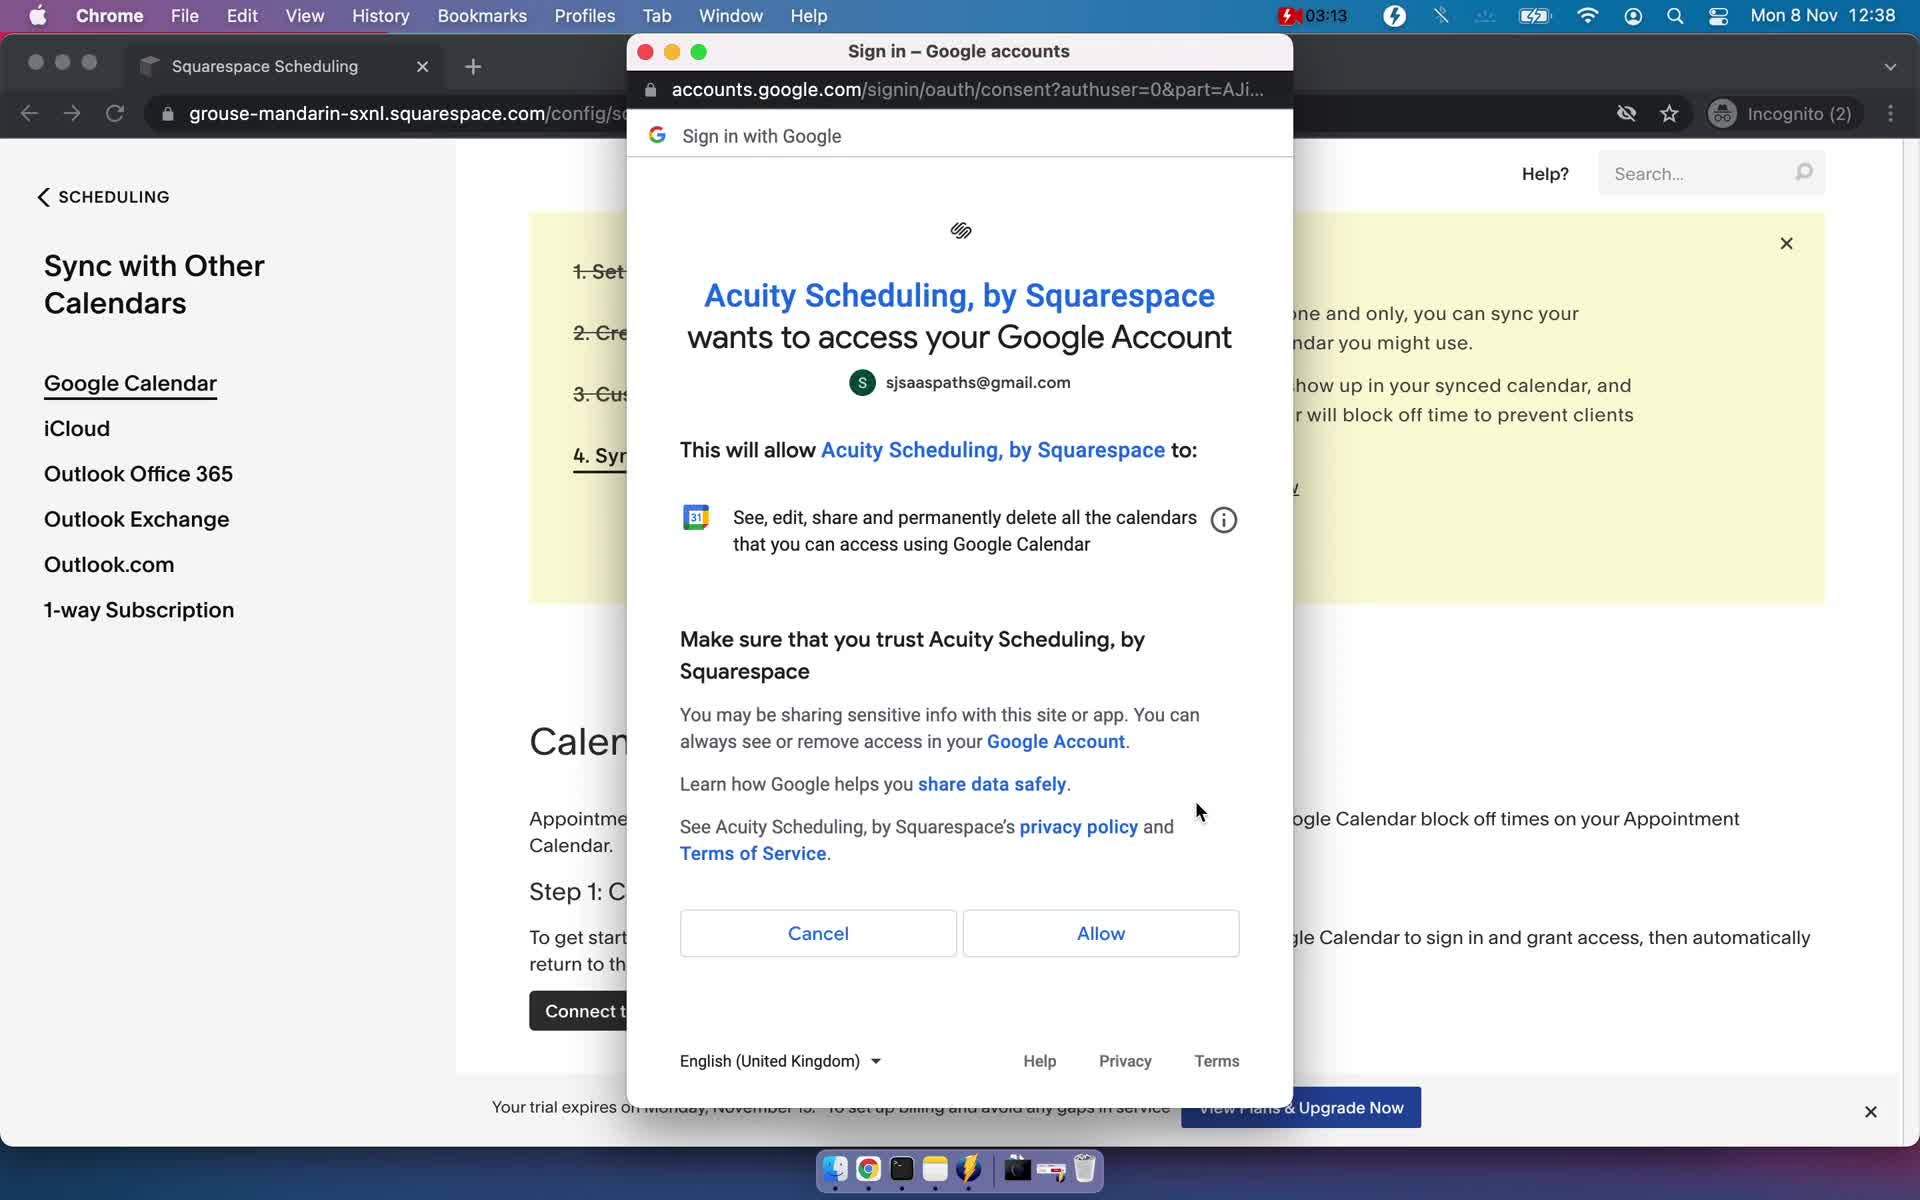
Task: Click Allow to grant Acuity Scheduling access
Action: click(x=1100, y=933)
